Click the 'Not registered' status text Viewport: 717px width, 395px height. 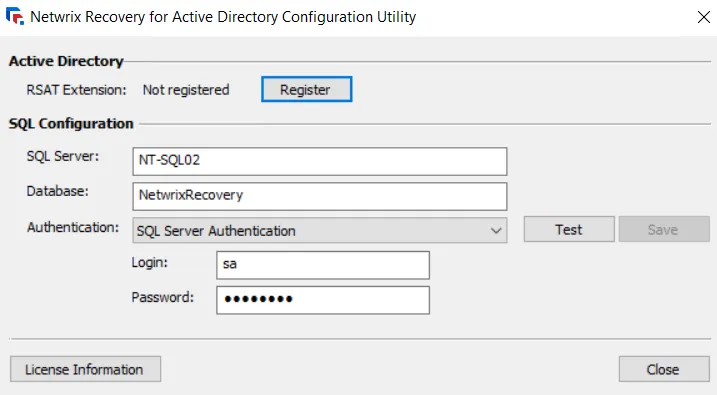tap(186, 90)
